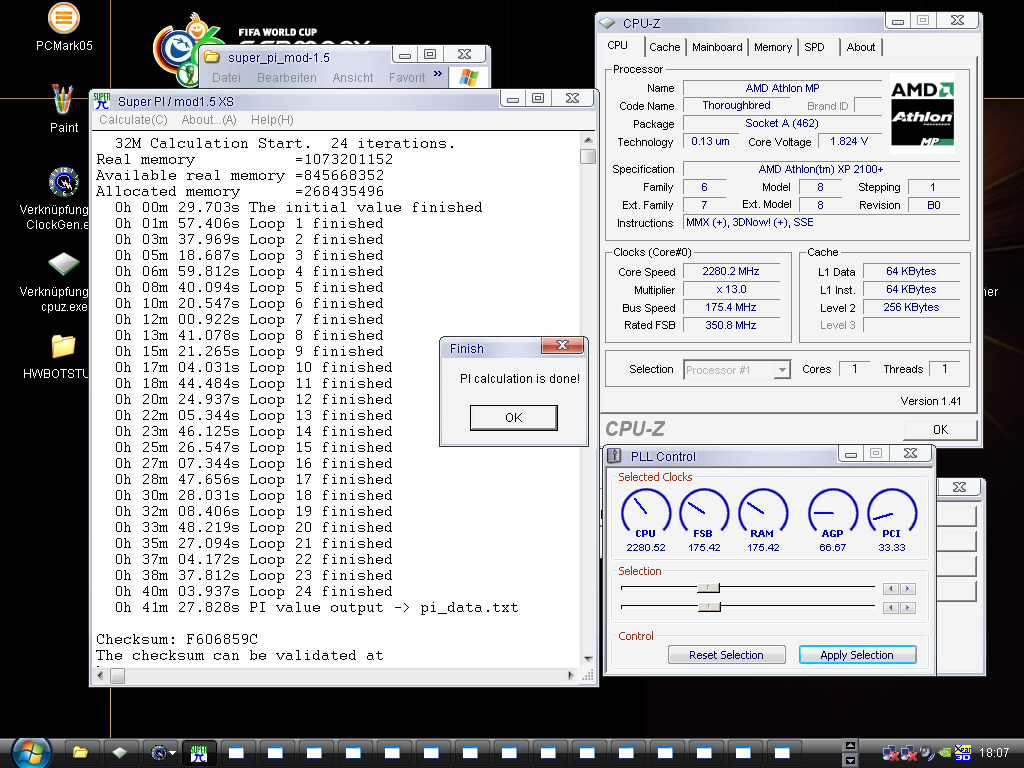Open the Calculate(C) menu in Super PI

pyautogui.click(x=133, y=120)
